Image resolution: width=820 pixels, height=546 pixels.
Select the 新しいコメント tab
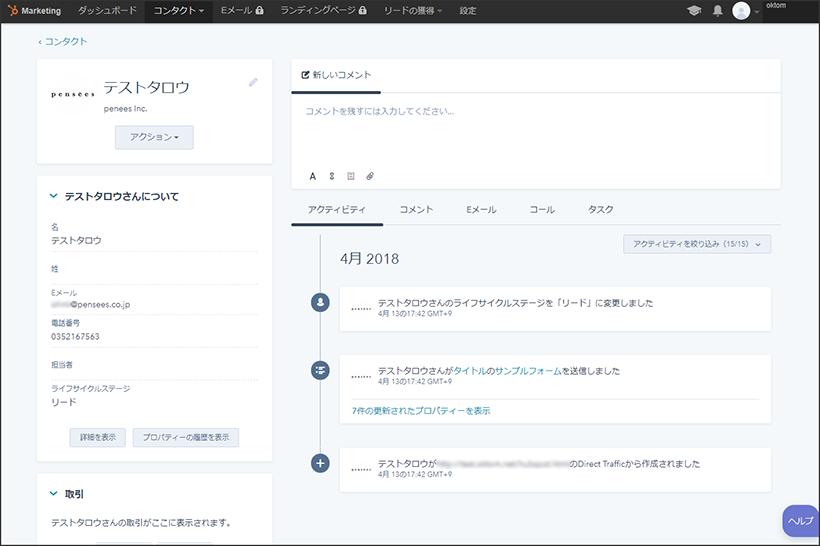pyautogui.click(x=336, y=75)
